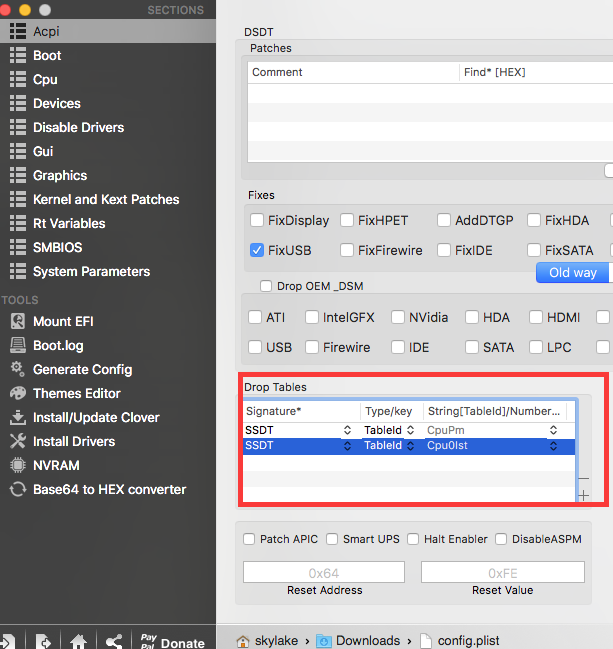Click the home icon in bottom toolbar
The width and height of the screenshot is (613, 649).
[78, 641]
